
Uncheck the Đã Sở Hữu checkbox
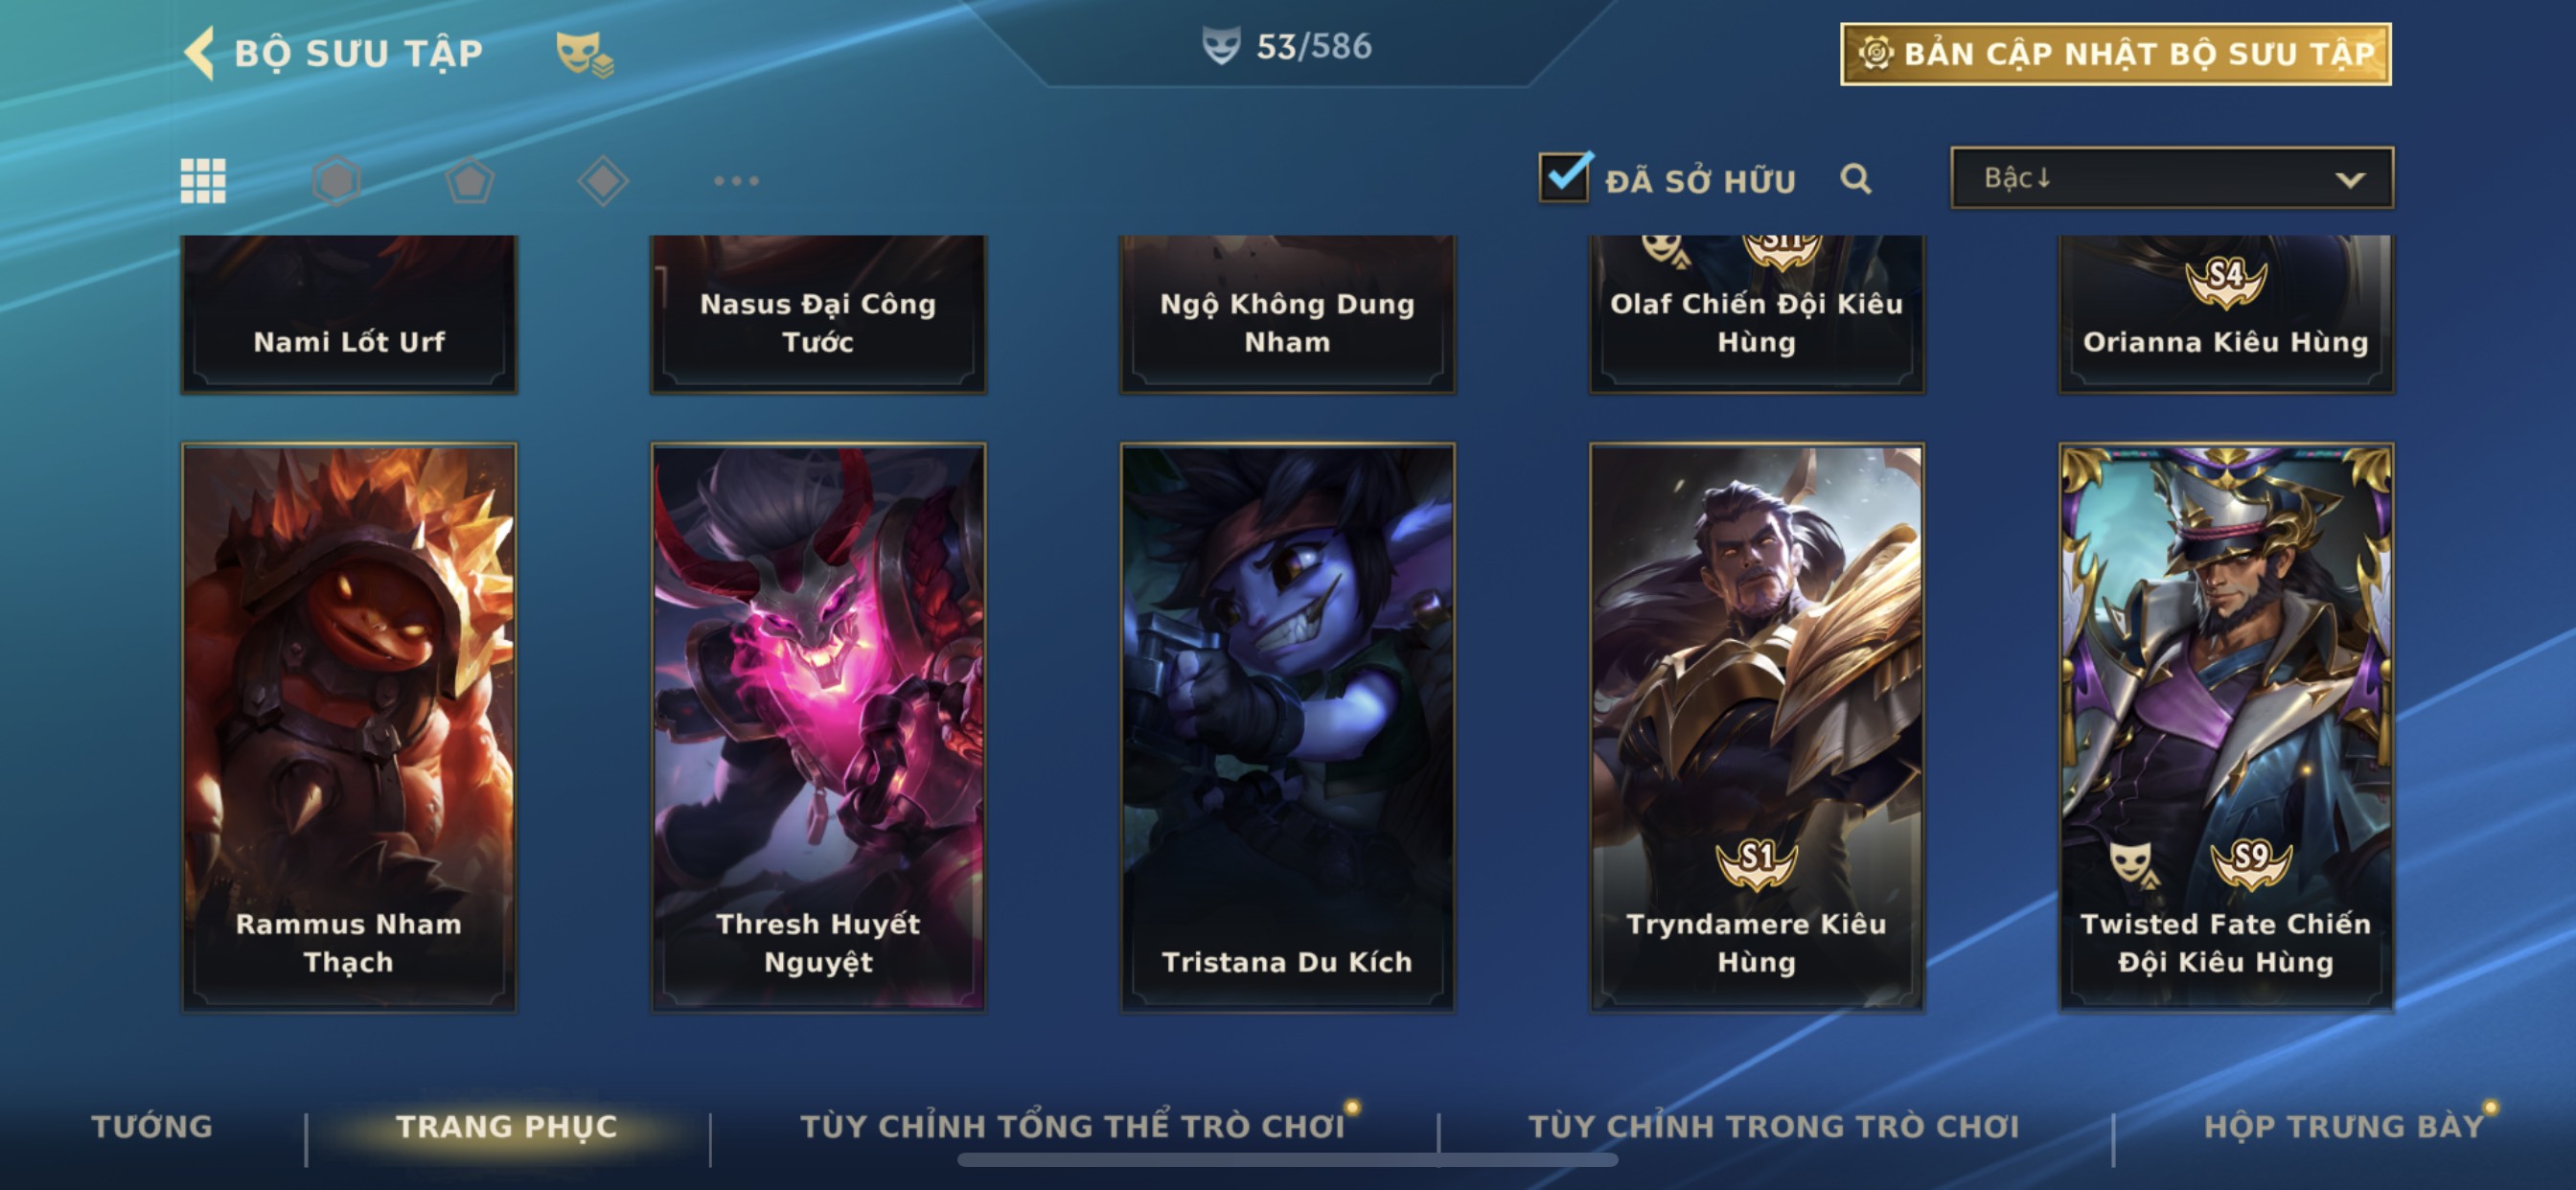click(1564, 177)
